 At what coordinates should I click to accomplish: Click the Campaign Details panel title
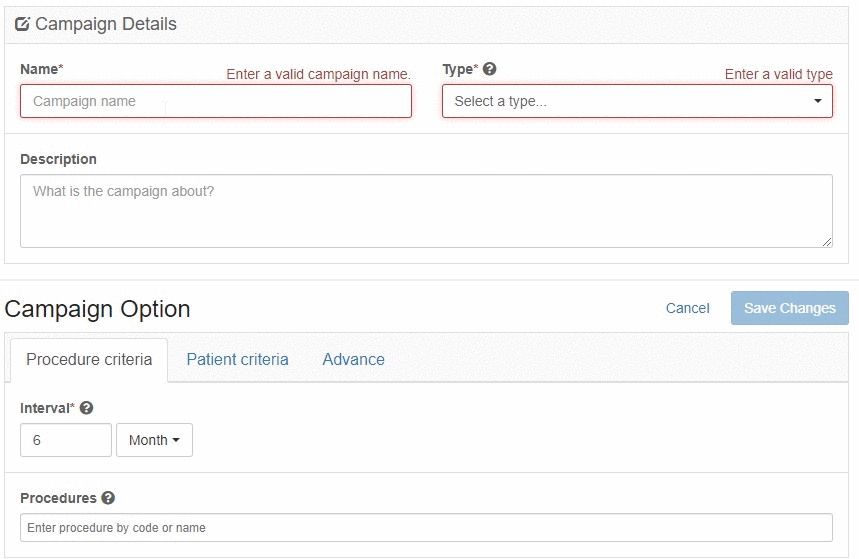106,24
